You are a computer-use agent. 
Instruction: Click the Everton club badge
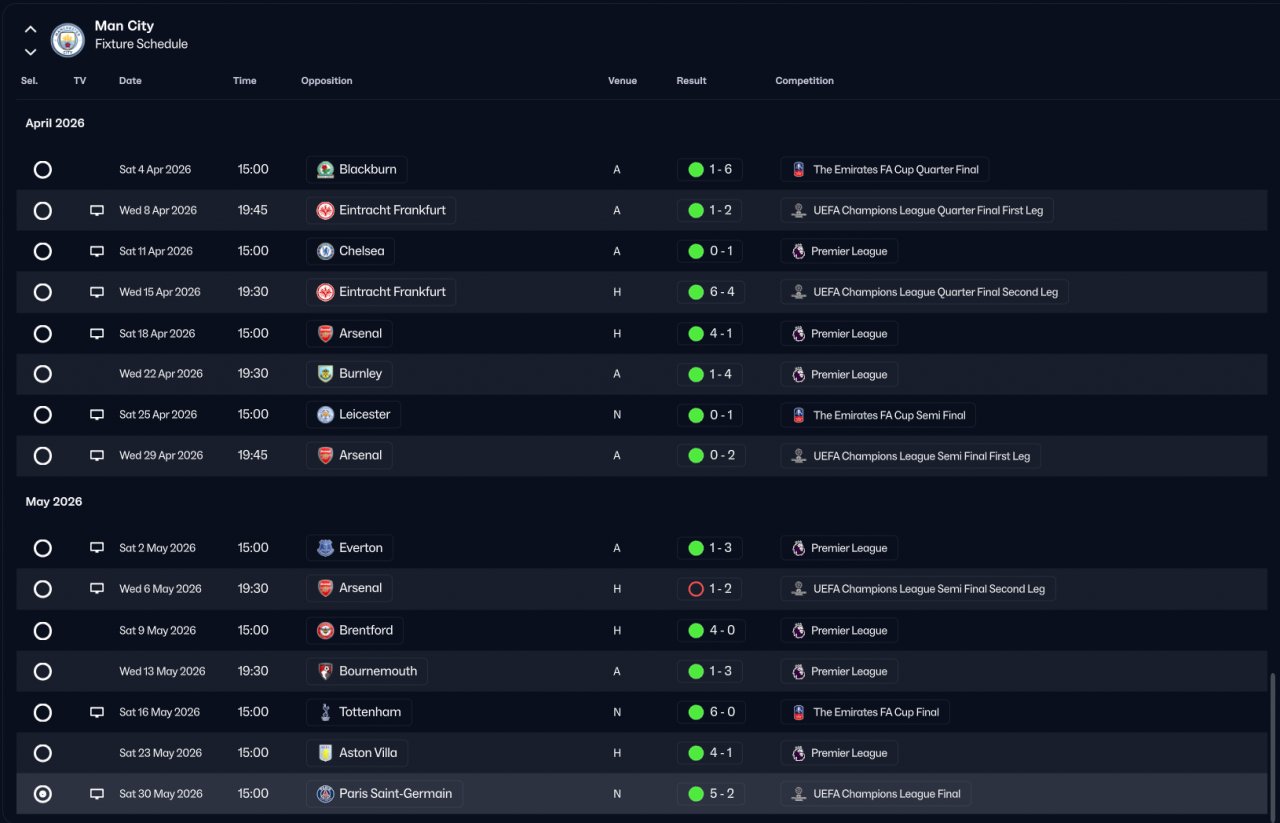[325, 548]
